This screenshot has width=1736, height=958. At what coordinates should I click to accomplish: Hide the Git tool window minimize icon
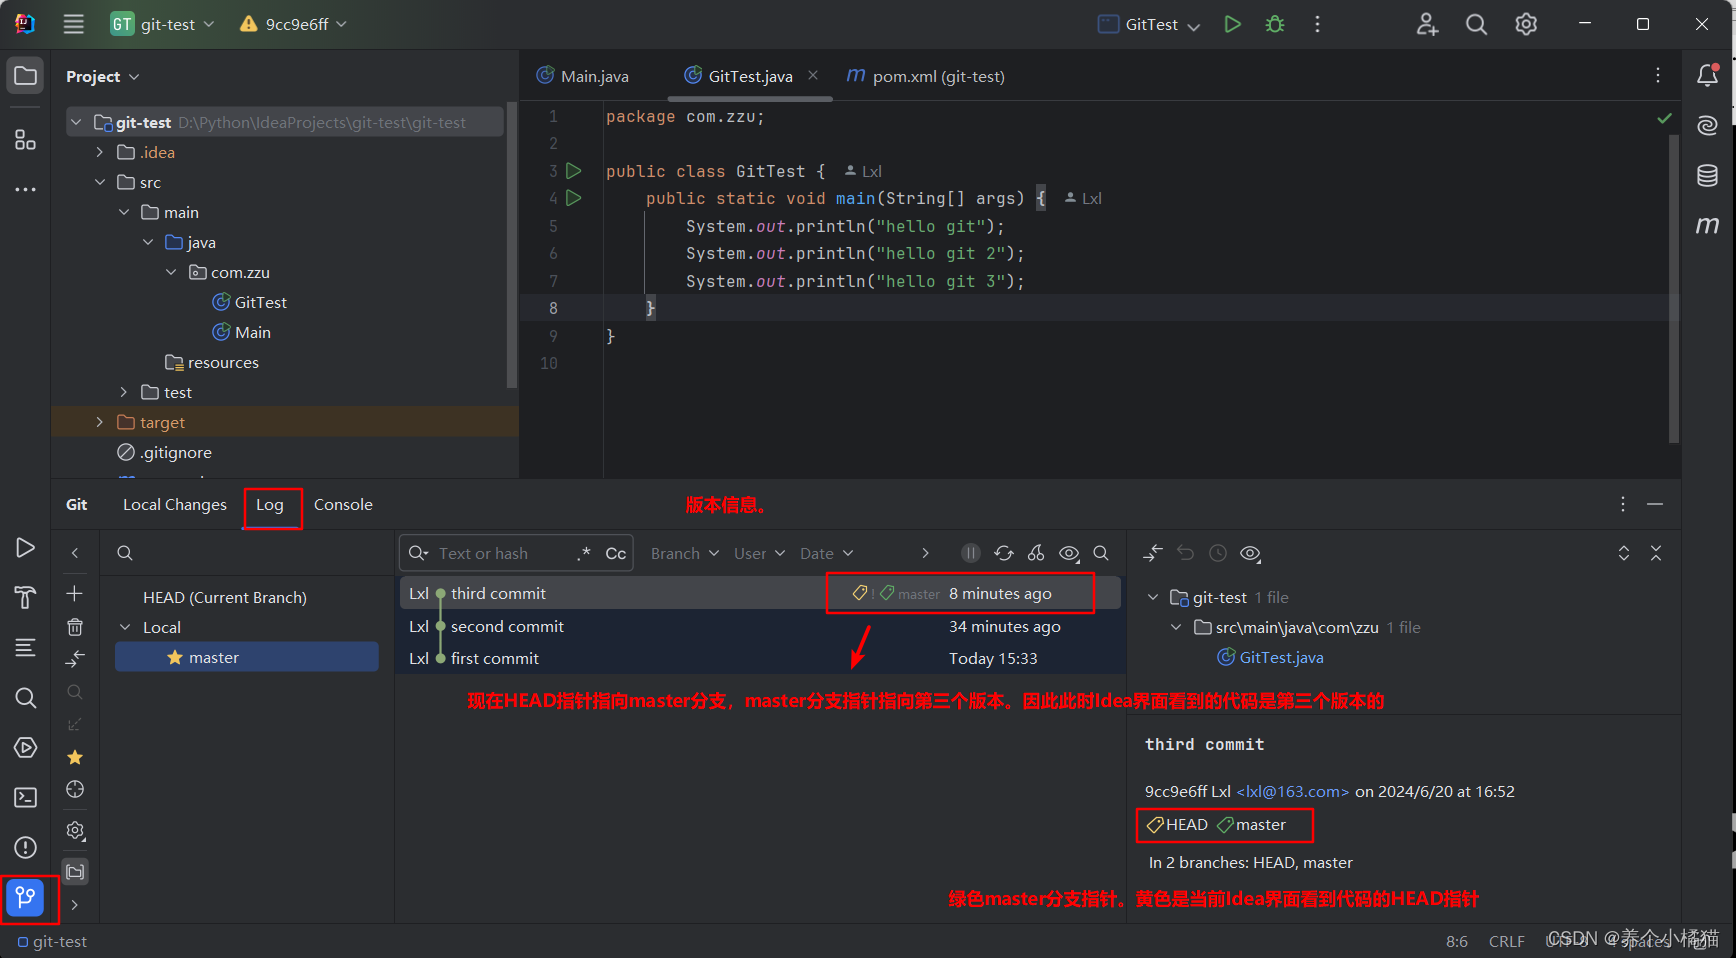1655,504
